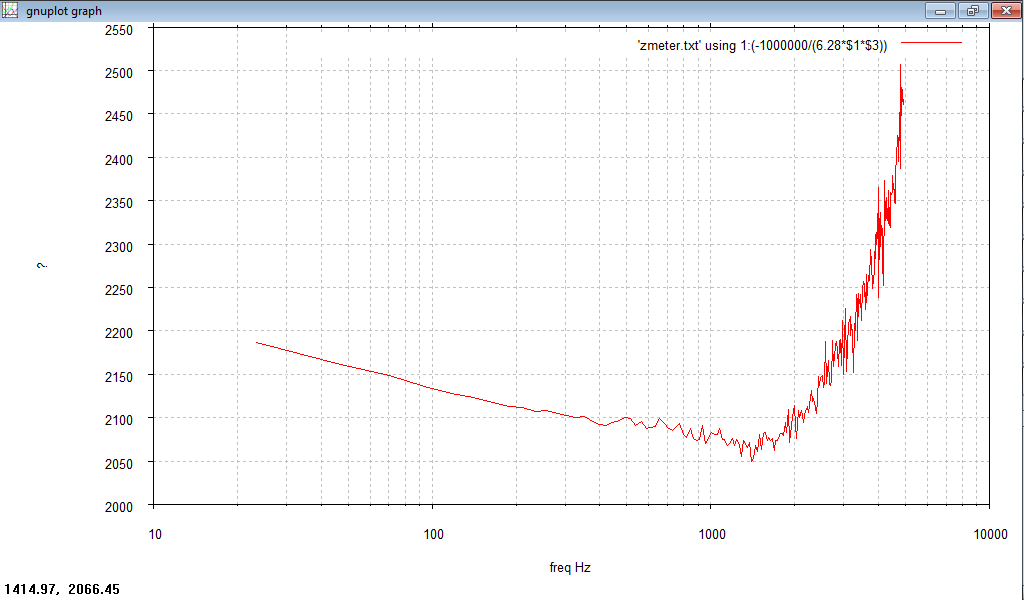Click the gnuplot graph window icon
The width and height of the screenshot is (1024, 600).
pyautogui.click(x=10, y=10)
